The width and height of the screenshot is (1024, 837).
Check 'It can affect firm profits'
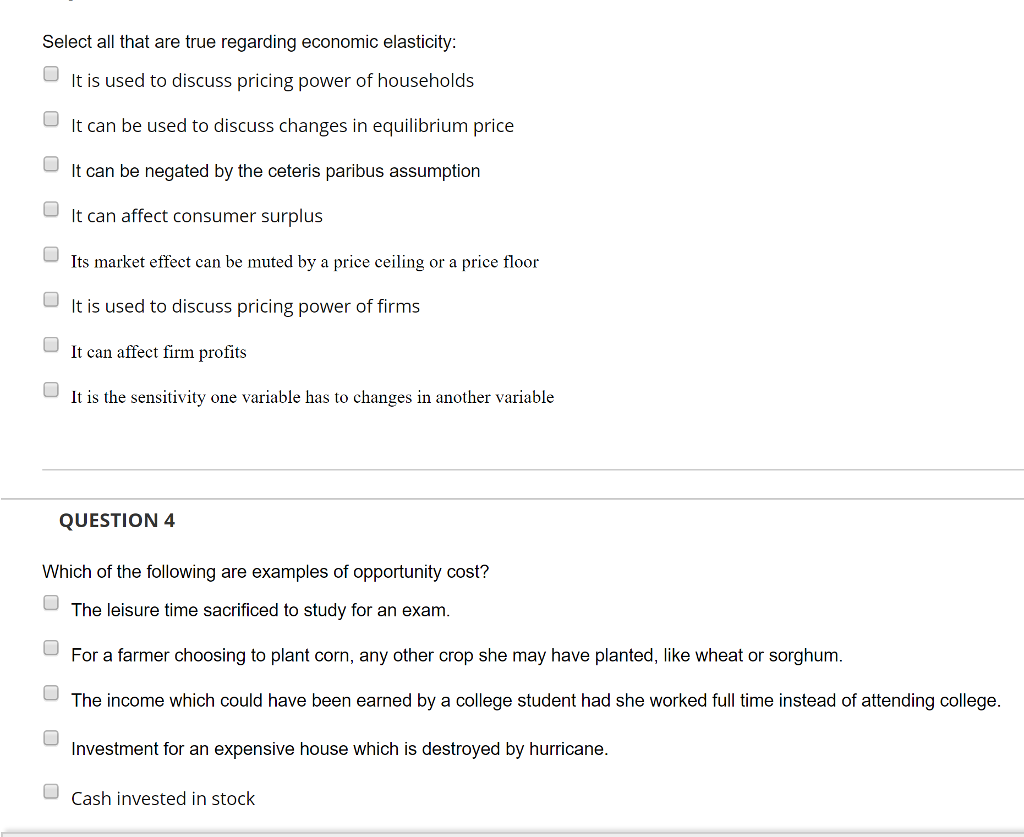[50, 344]
